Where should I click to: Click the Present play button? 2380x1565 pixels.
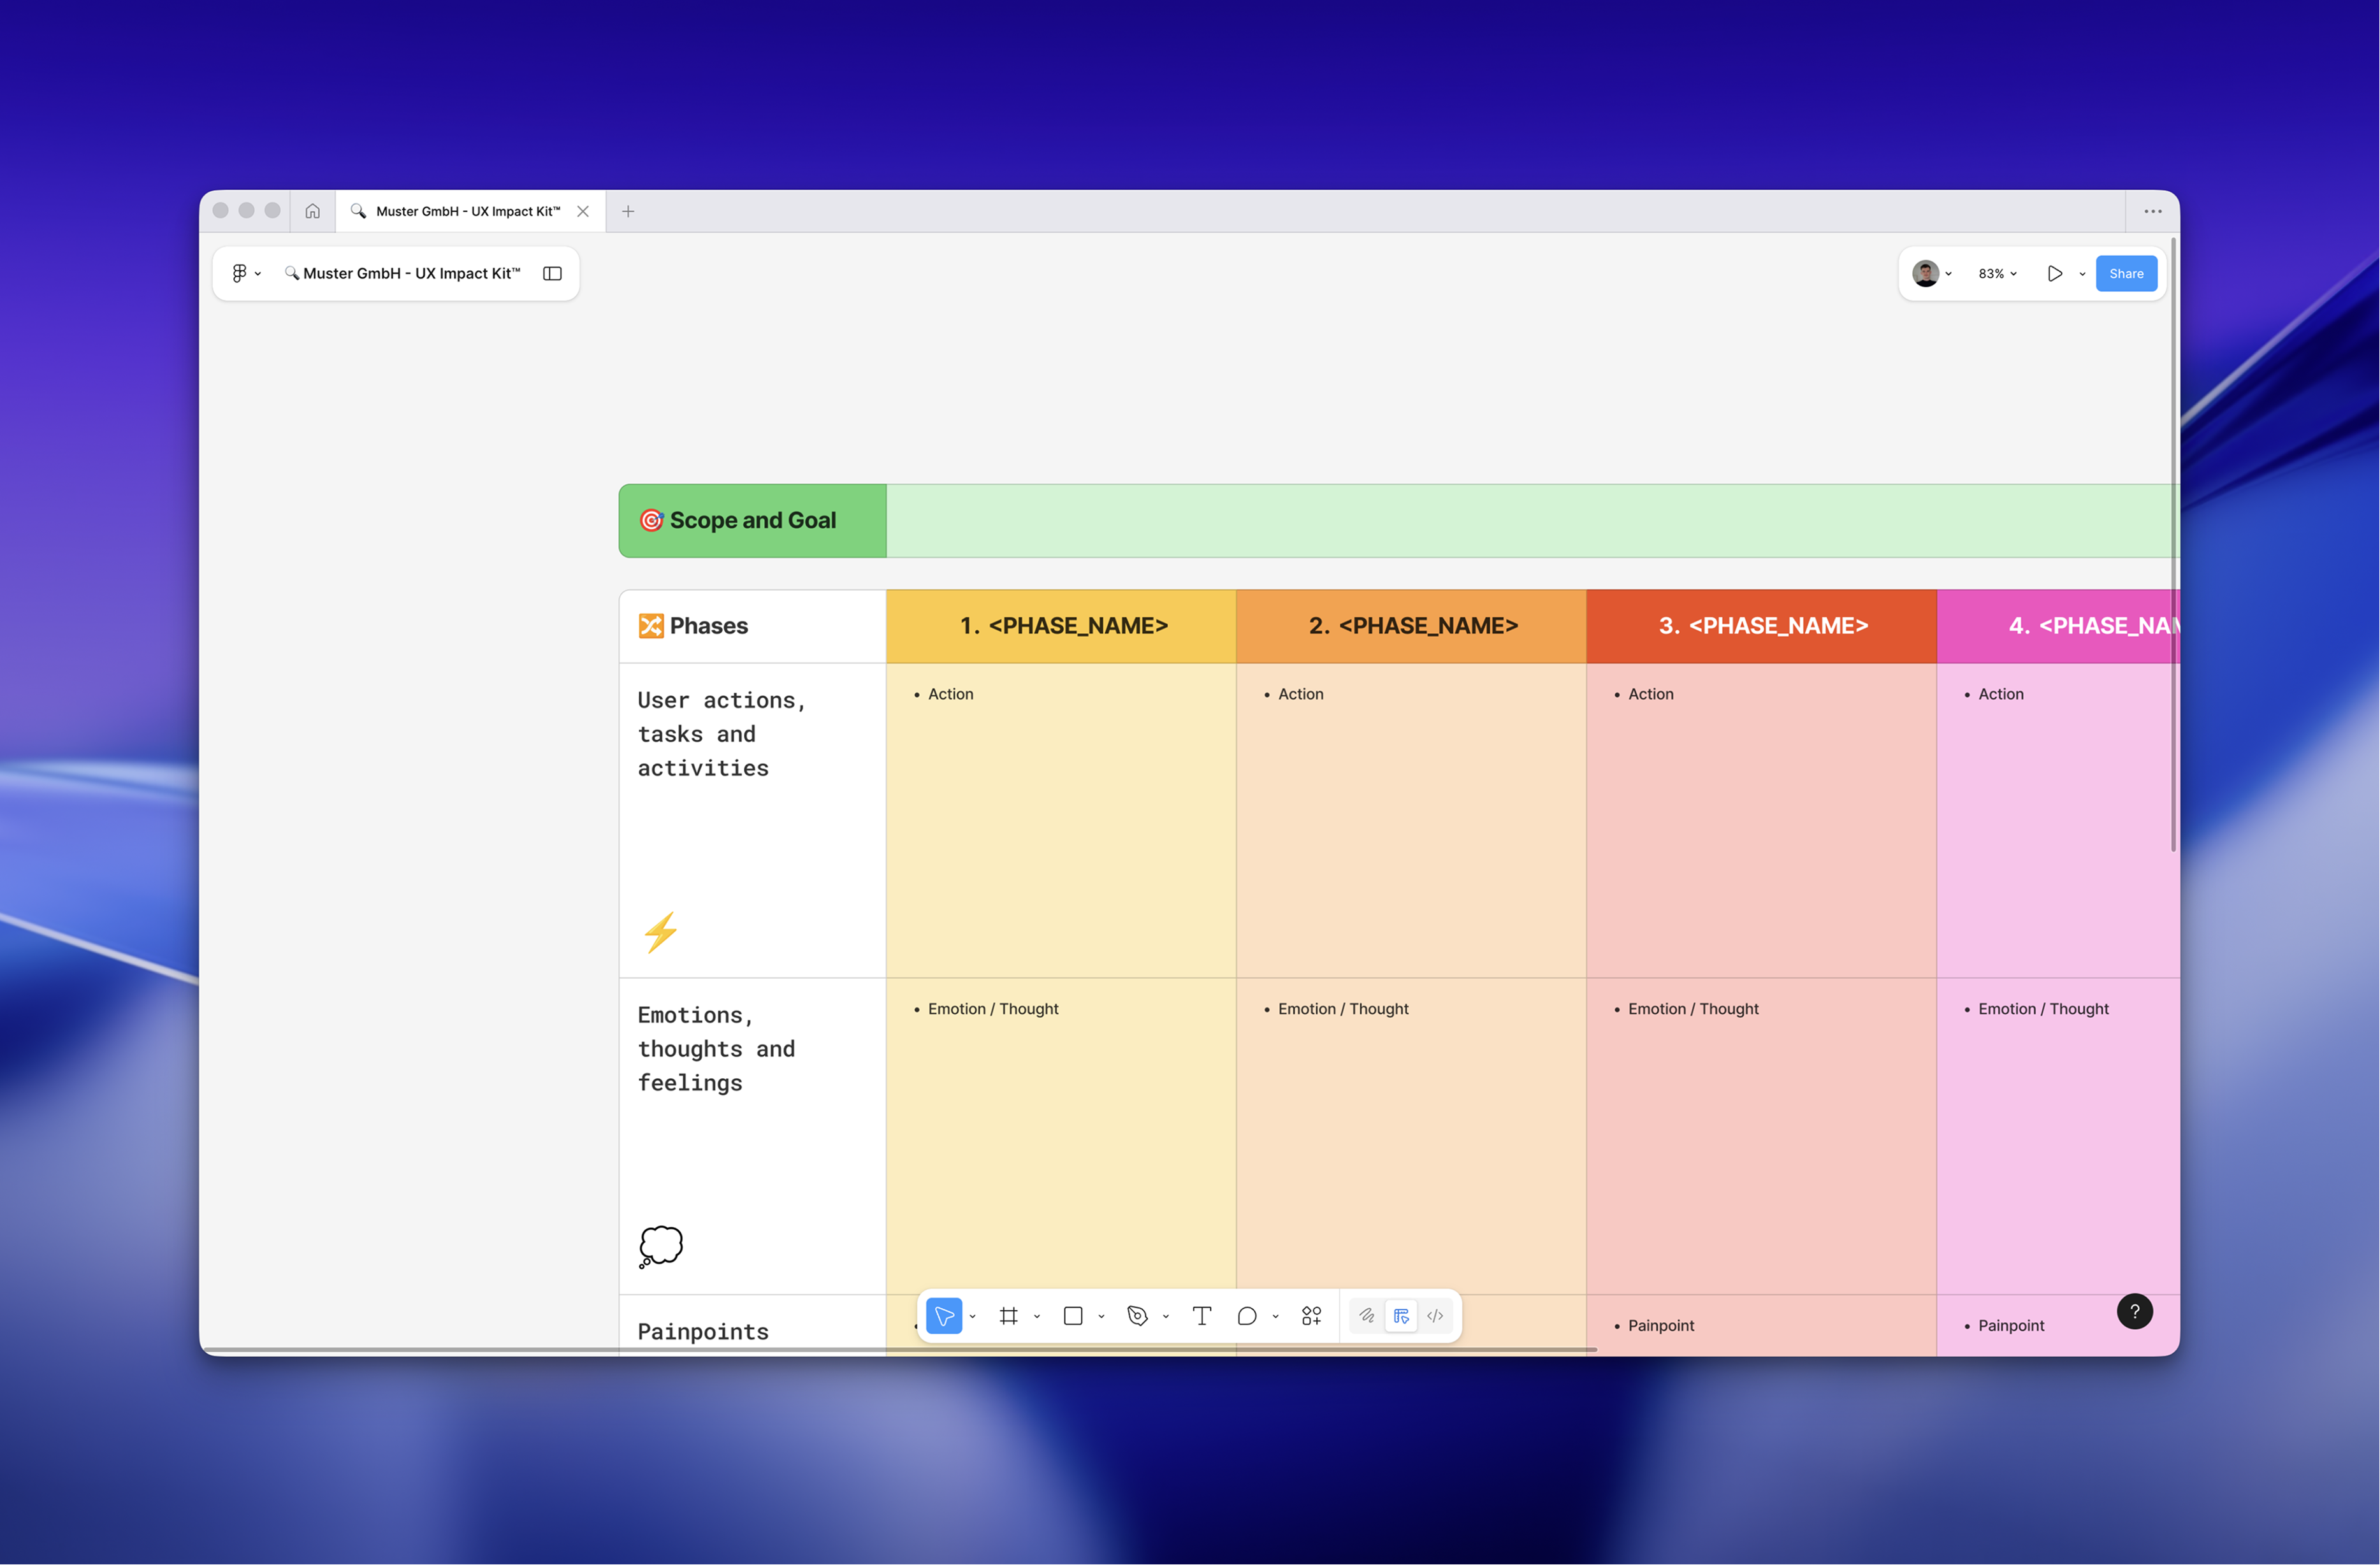click(x=2054, y=273)
